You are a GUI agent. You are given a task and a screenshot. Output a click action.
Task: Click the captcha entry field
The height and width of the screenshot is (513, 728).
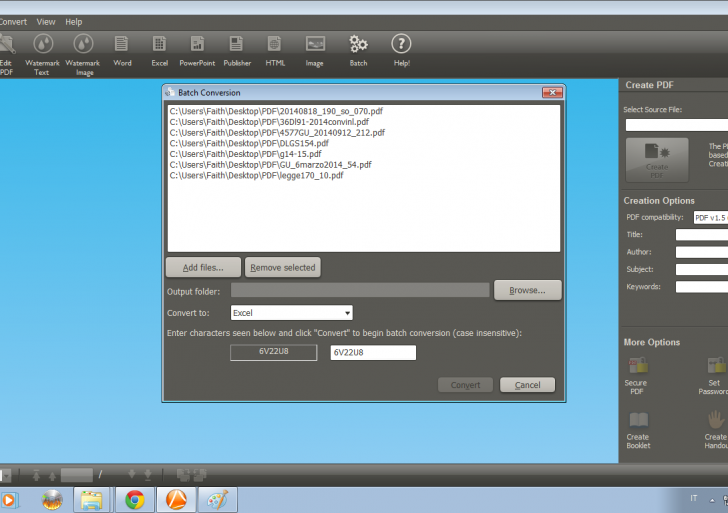pyautogui.click(x=373, y=352)
